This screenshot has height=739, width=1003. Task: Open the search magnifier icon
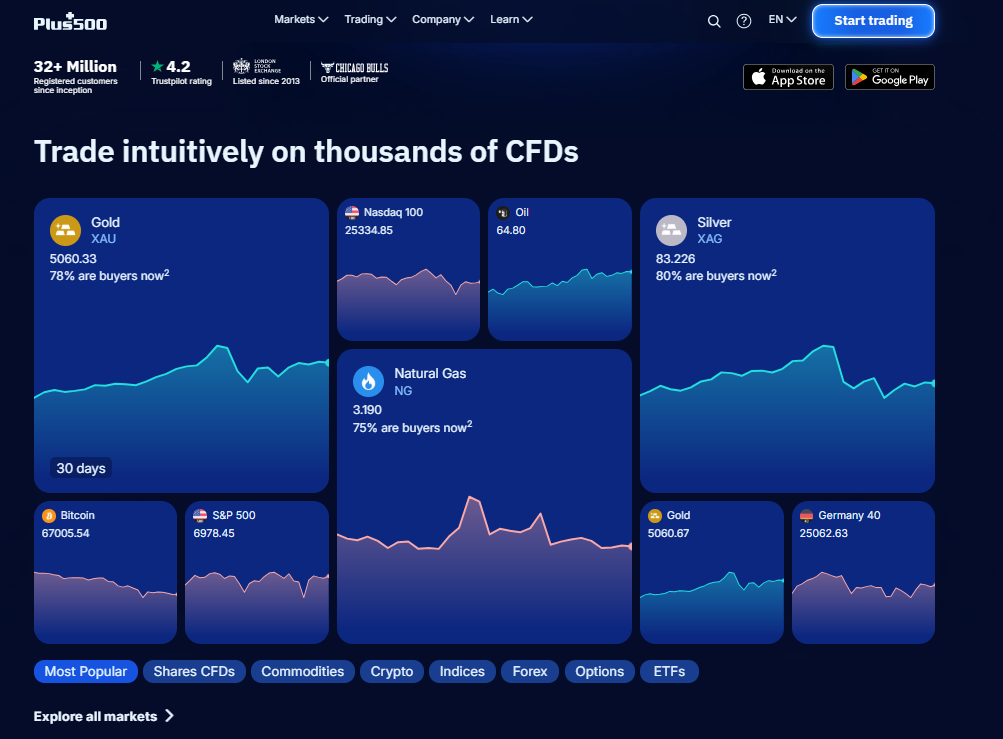(x=714, y=21)
